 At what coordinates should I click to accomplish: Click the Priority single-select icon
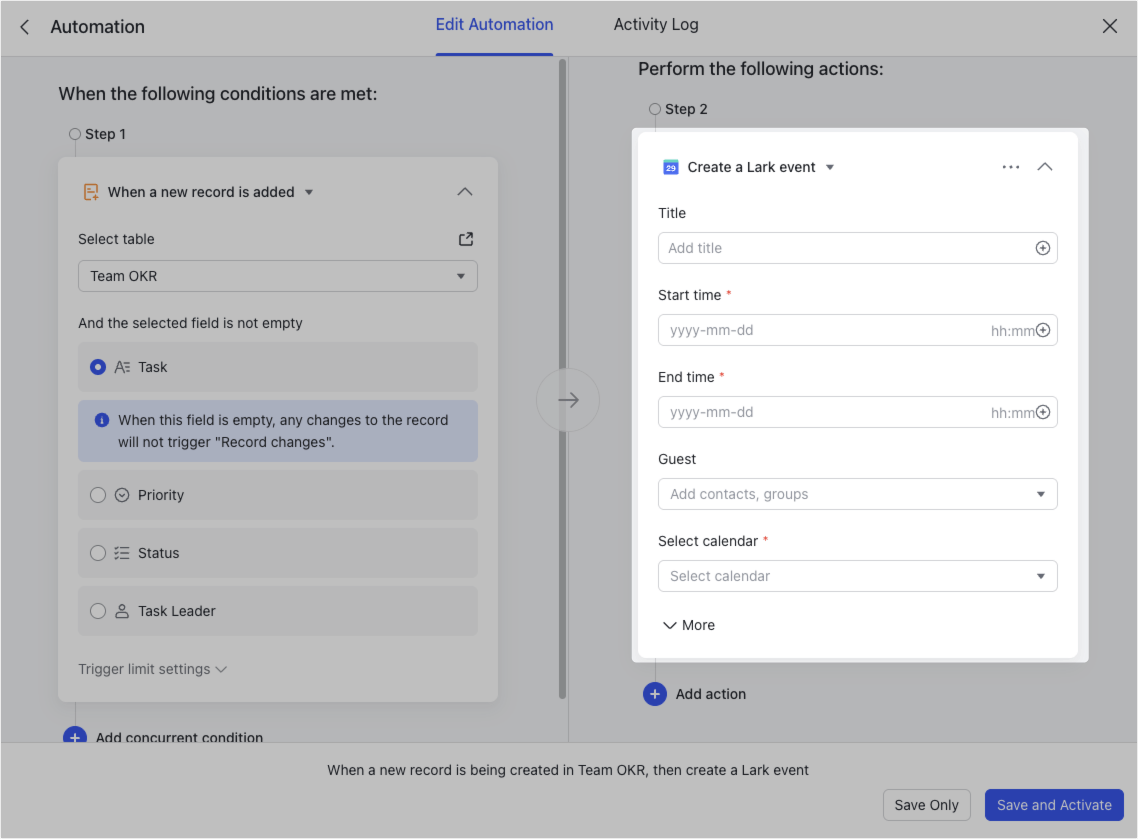pyautogui.click(x=122, y=495)
